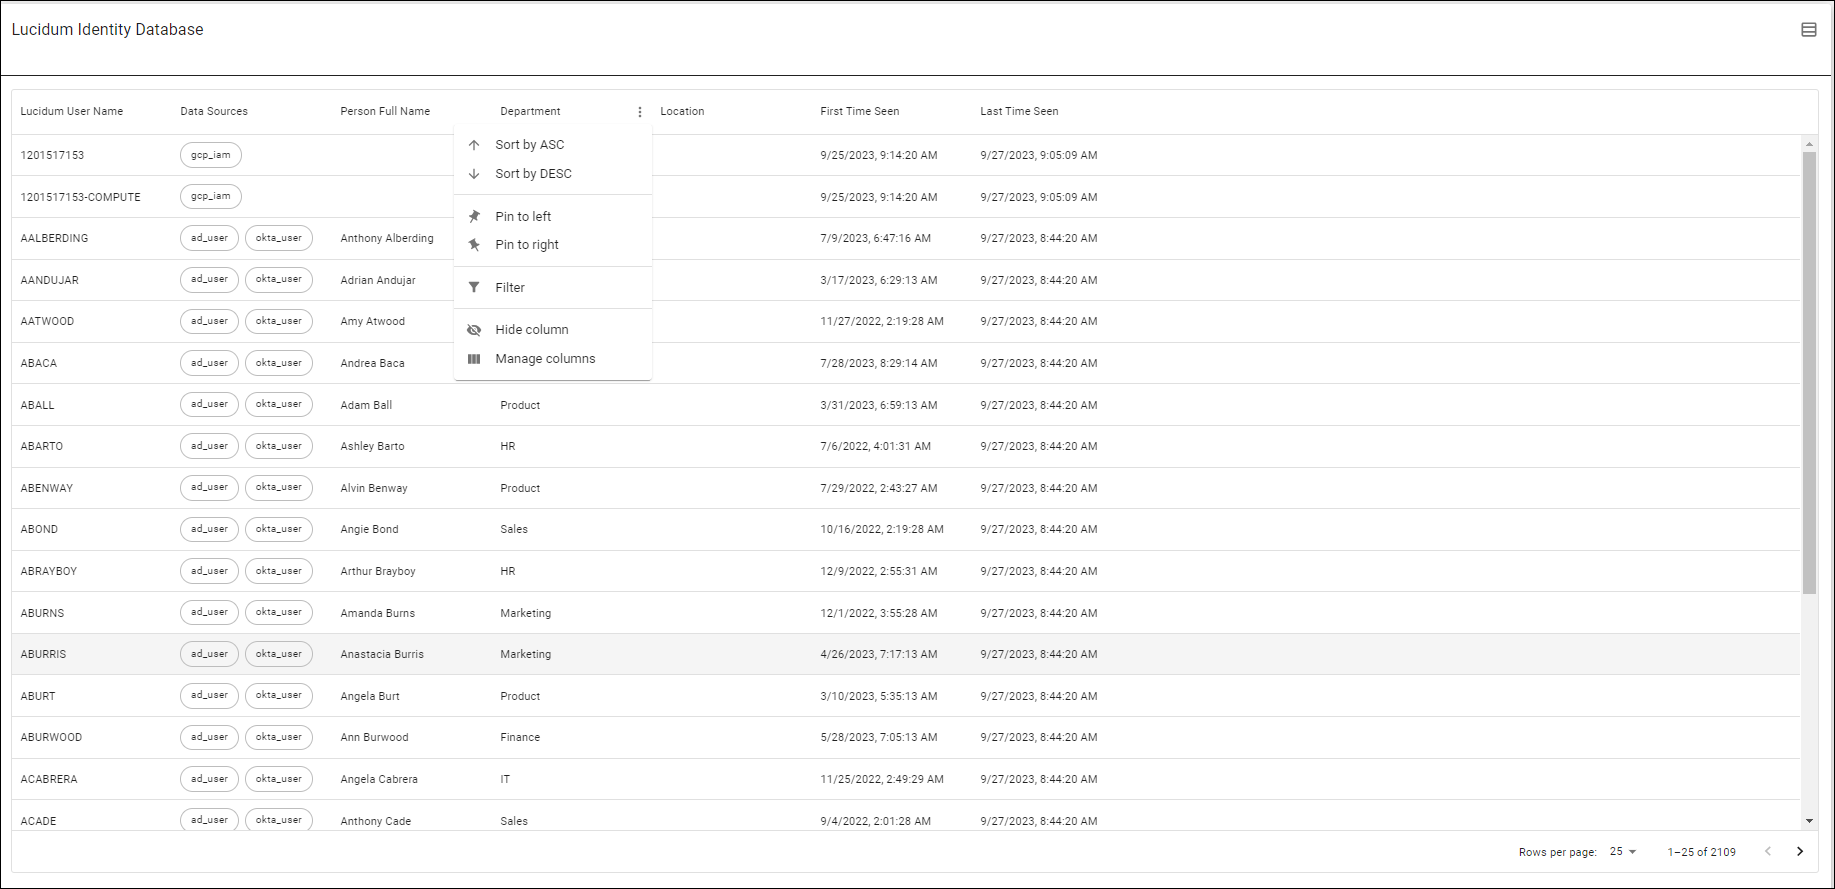Viewport: 1835px width, 889px height.
Task: Click the First Time Seen column header
Action: coord(860,112)
